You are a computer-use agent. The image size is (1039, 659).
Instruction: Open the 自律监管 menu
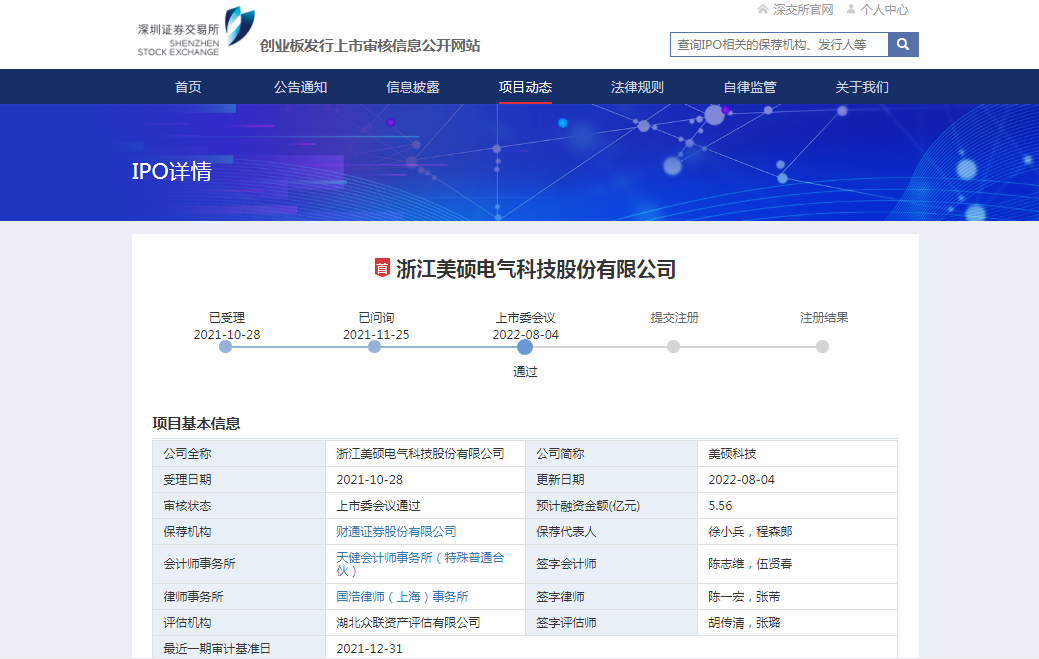click(750, 87)
